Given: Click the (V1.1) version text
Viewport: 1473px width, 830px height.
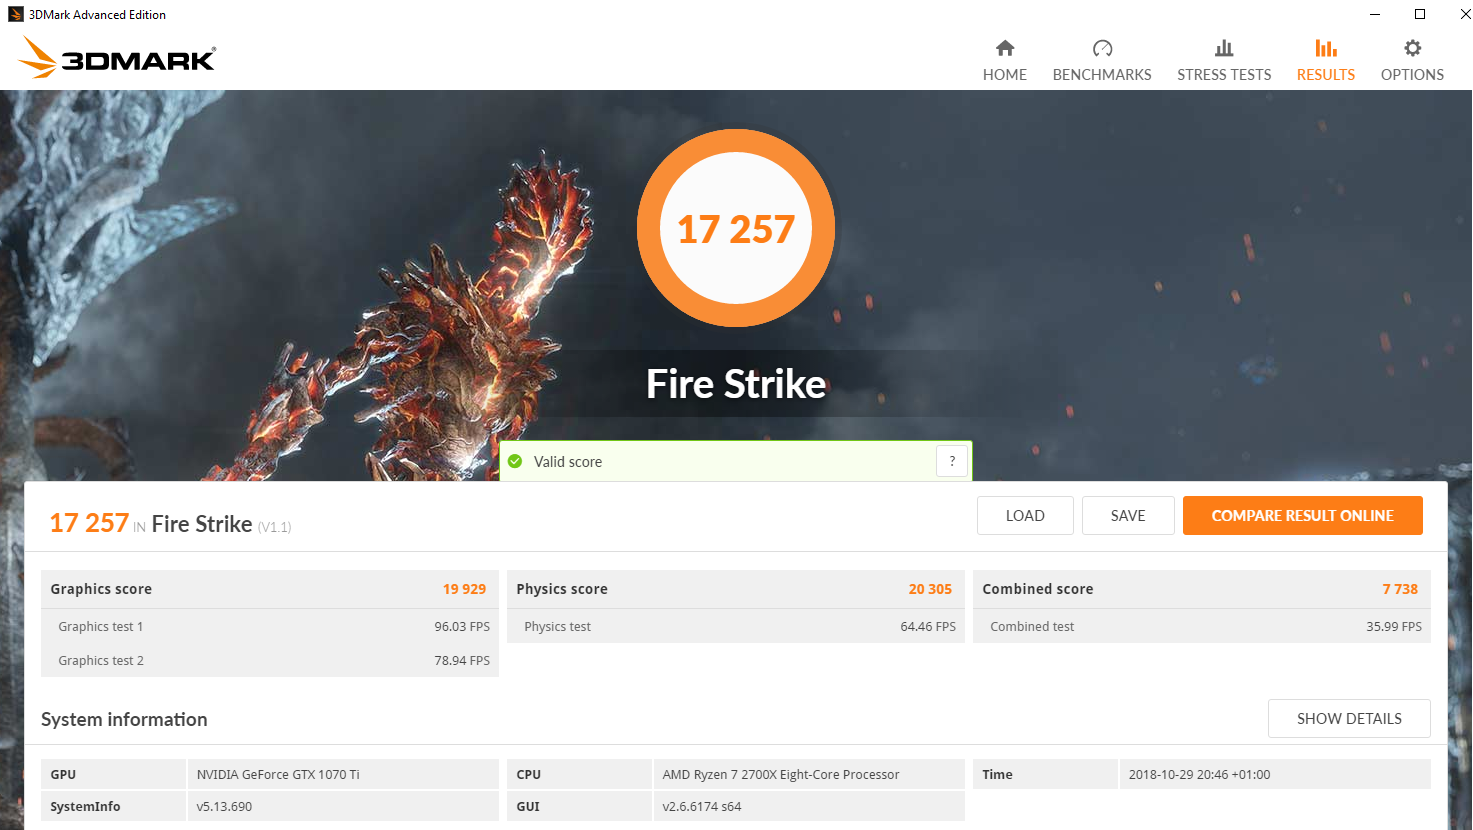Looking at the screenshot, I should click(x=274, y=527).
